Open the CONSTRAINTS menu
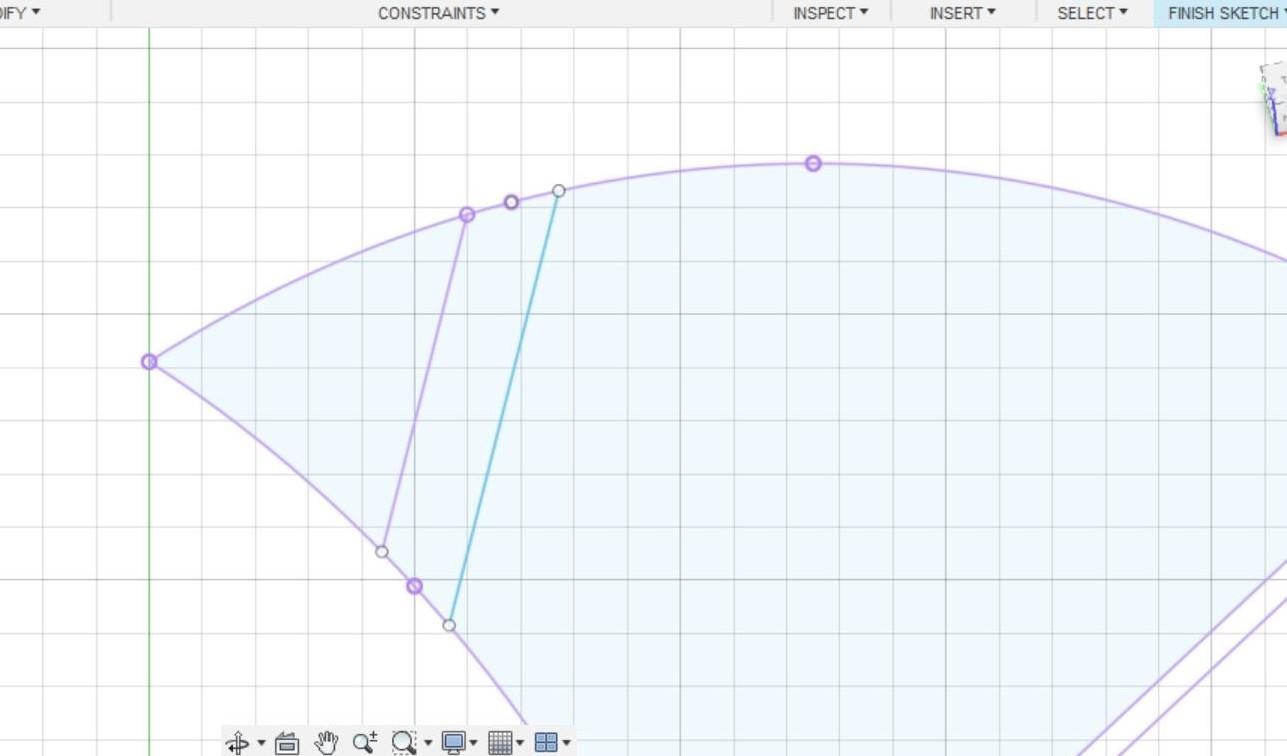The height and width of the screenshot is (756, 1287). tap(438, 13)
